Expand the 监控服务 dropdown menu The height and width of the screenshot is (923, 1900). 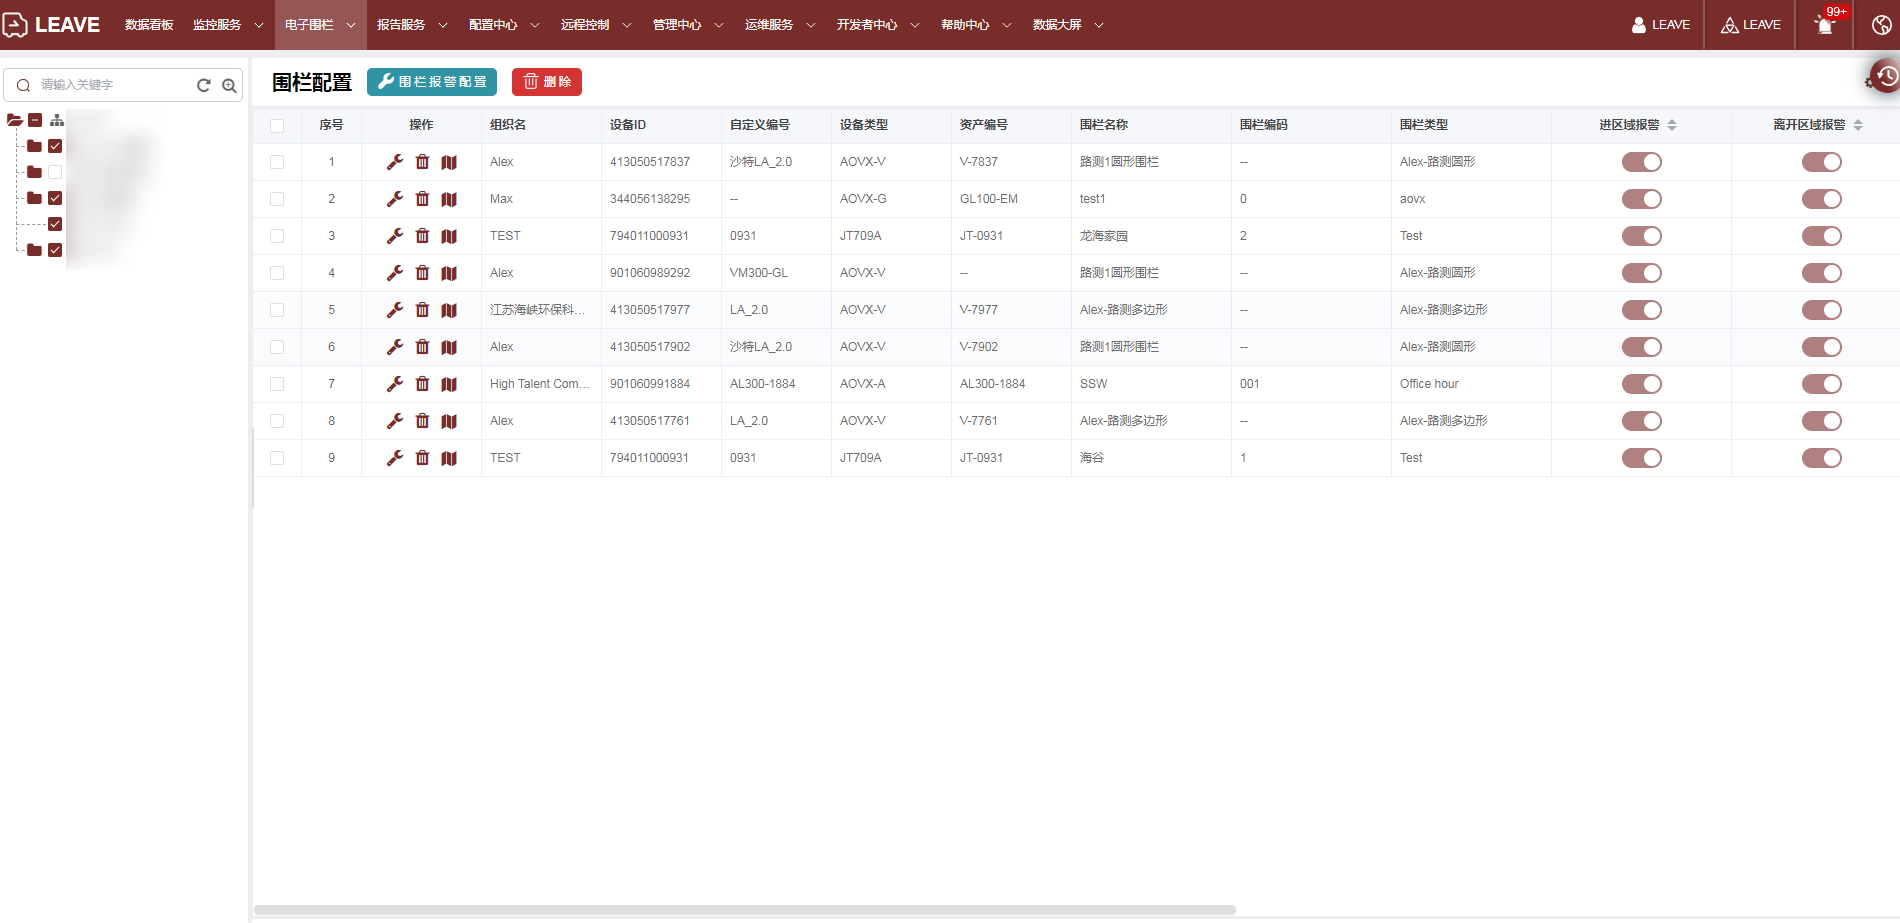228,25
